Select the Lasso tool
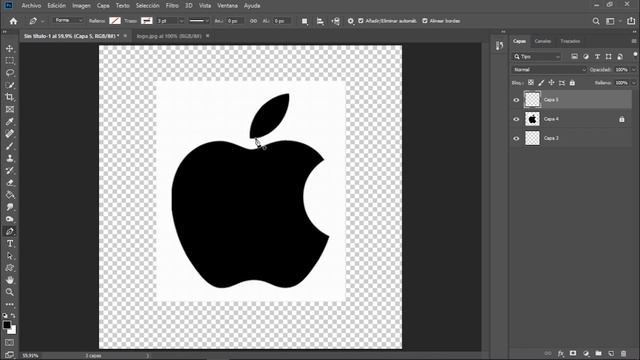 [x=10, y=73]
